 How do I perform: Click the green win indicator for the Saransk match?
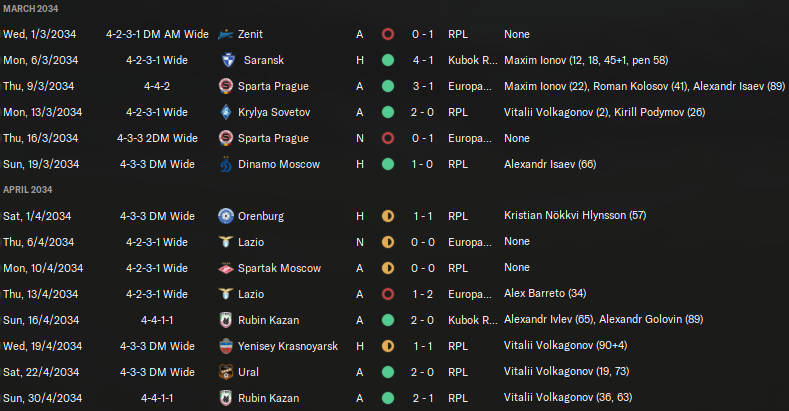[x=388, y=60]
